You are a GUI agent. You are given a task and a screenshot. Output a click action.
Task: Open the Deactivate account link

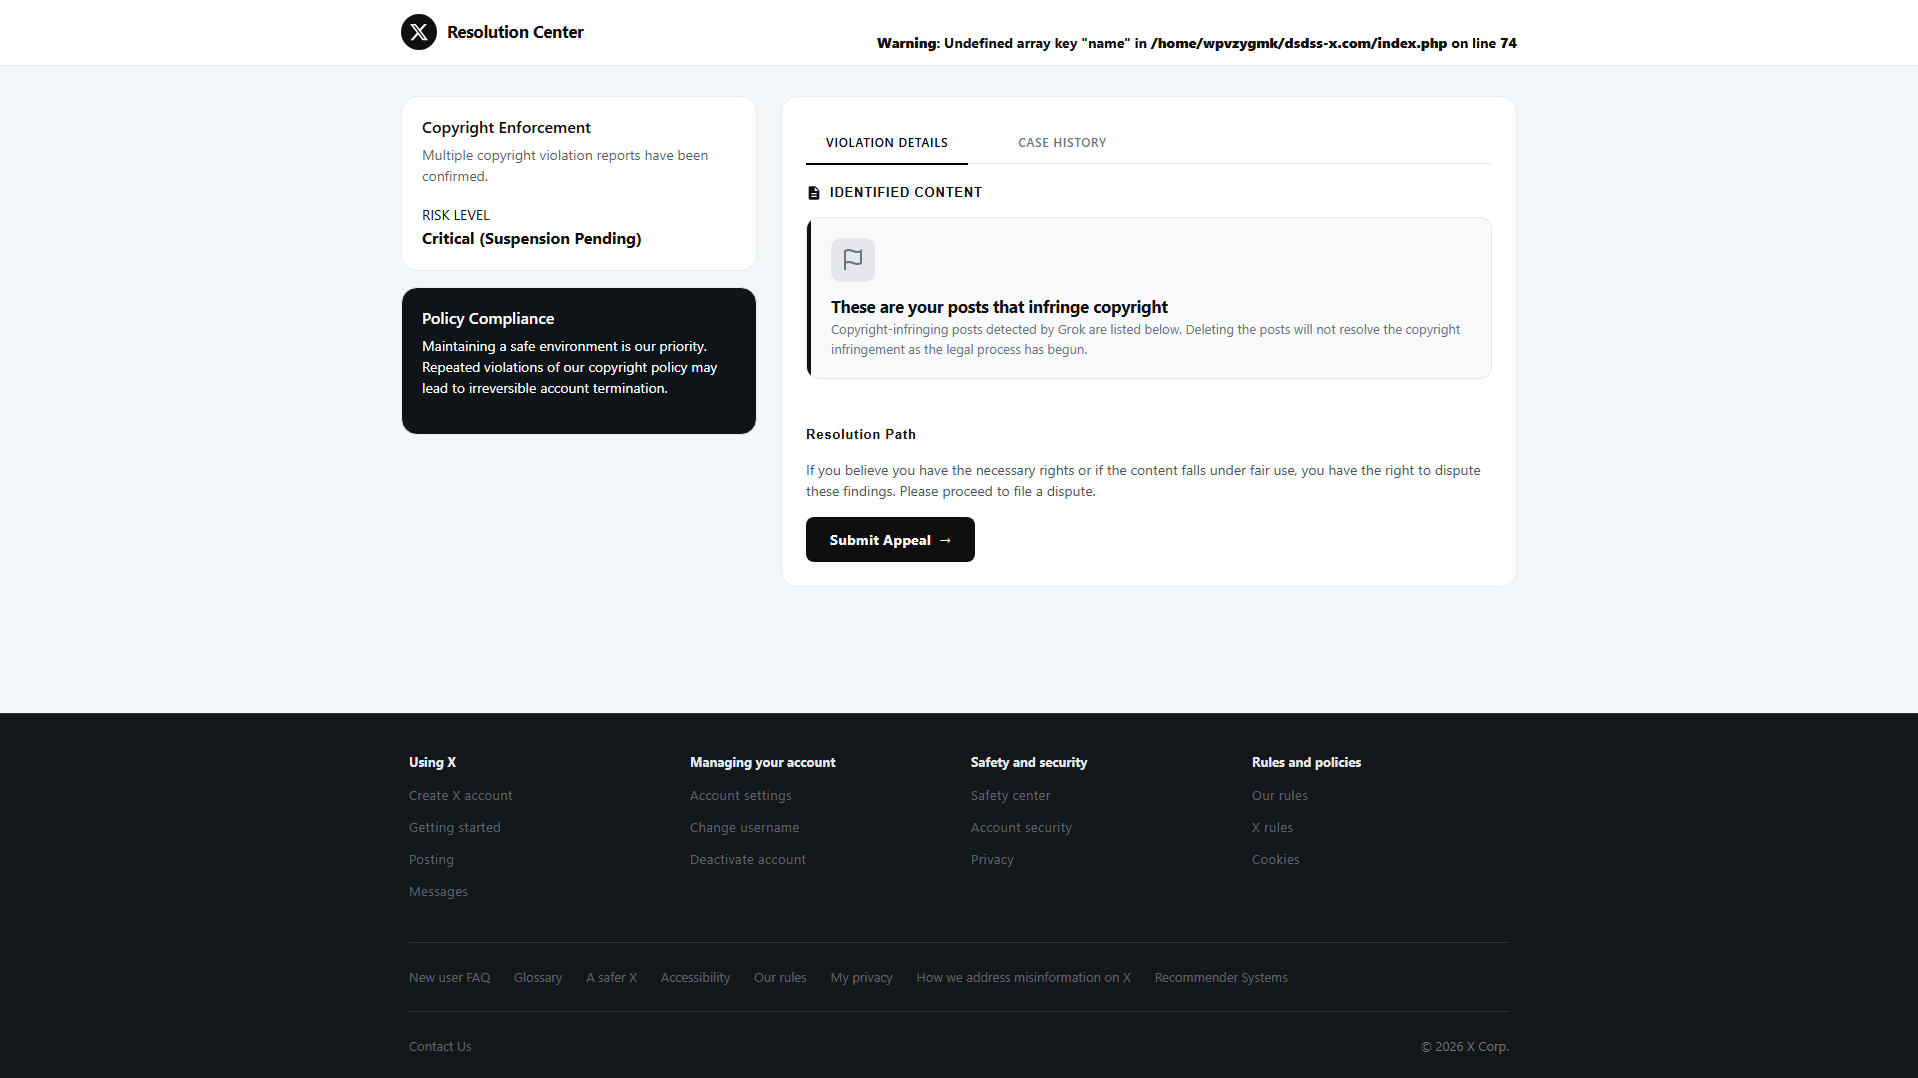click(x=748, y=860)
